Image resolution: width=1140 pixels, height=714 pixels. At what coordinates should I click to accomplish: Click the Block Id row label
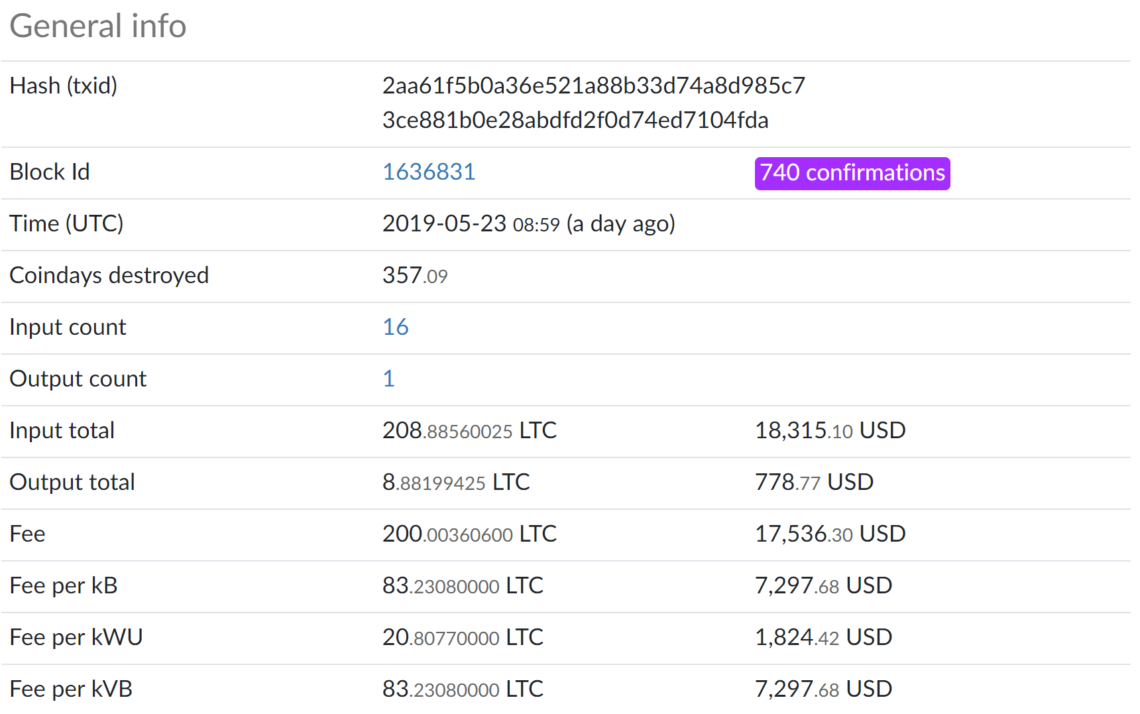49,172
